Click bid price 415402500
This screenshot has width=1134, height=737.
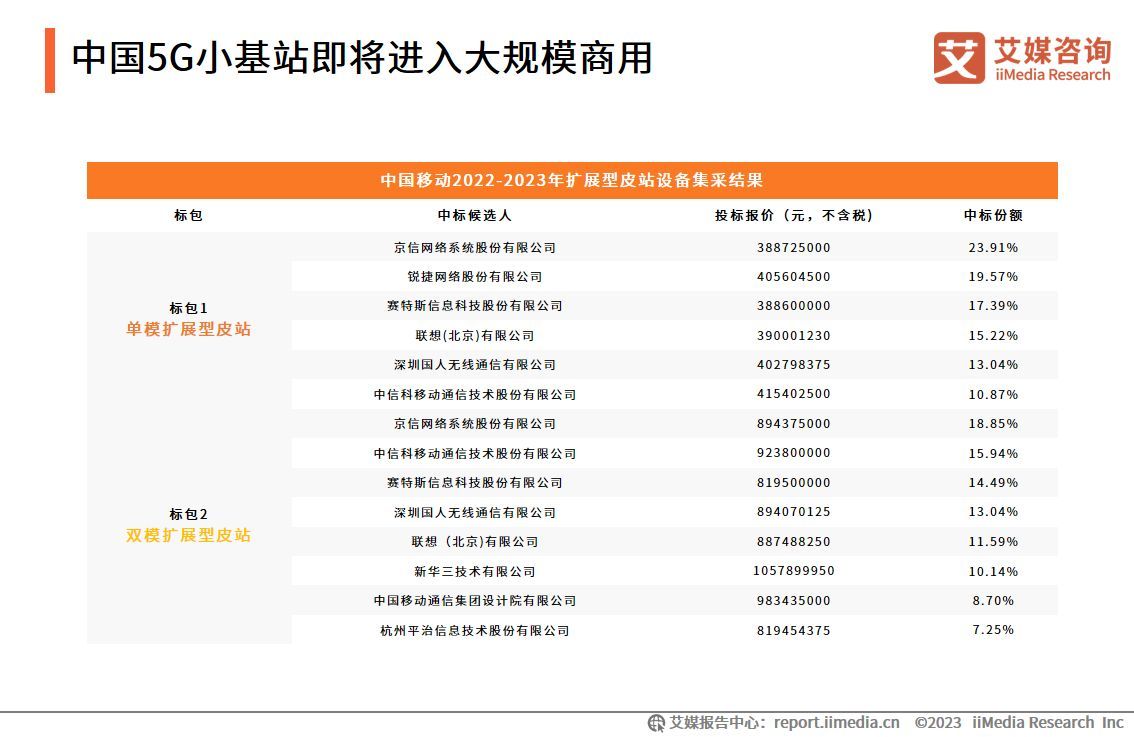[x=794, y=394]
